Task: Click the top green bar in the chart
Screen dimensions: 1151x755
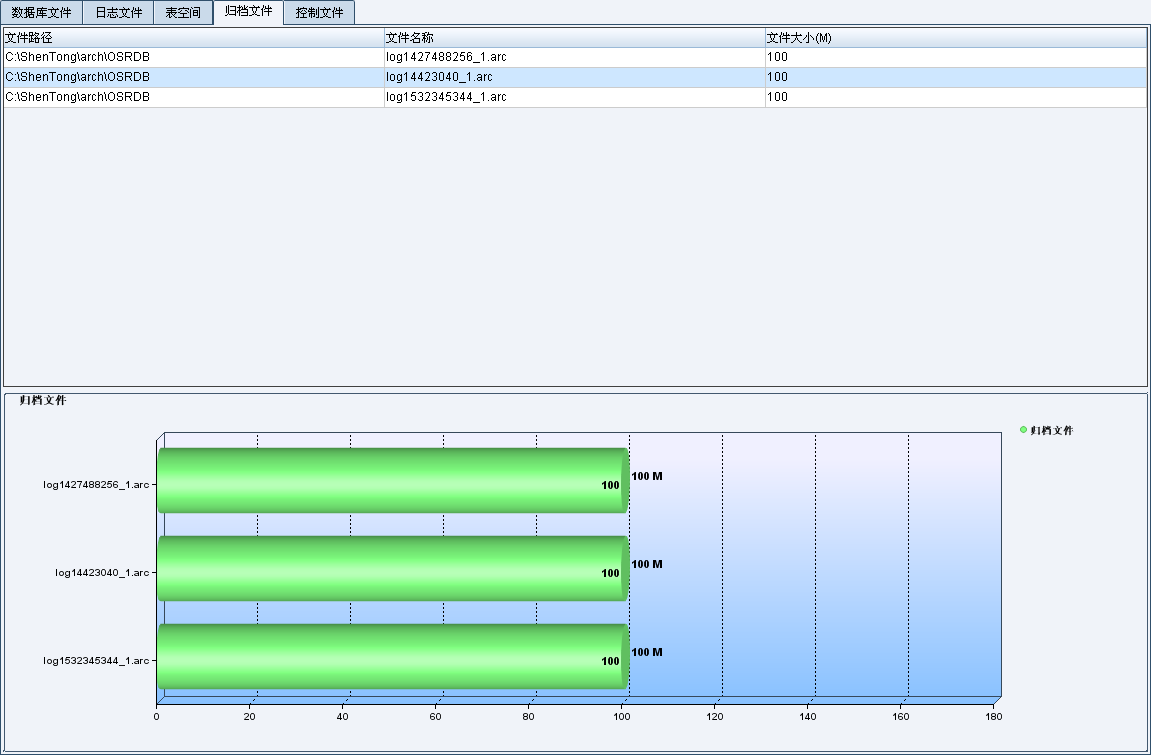Action: (392, 480)
